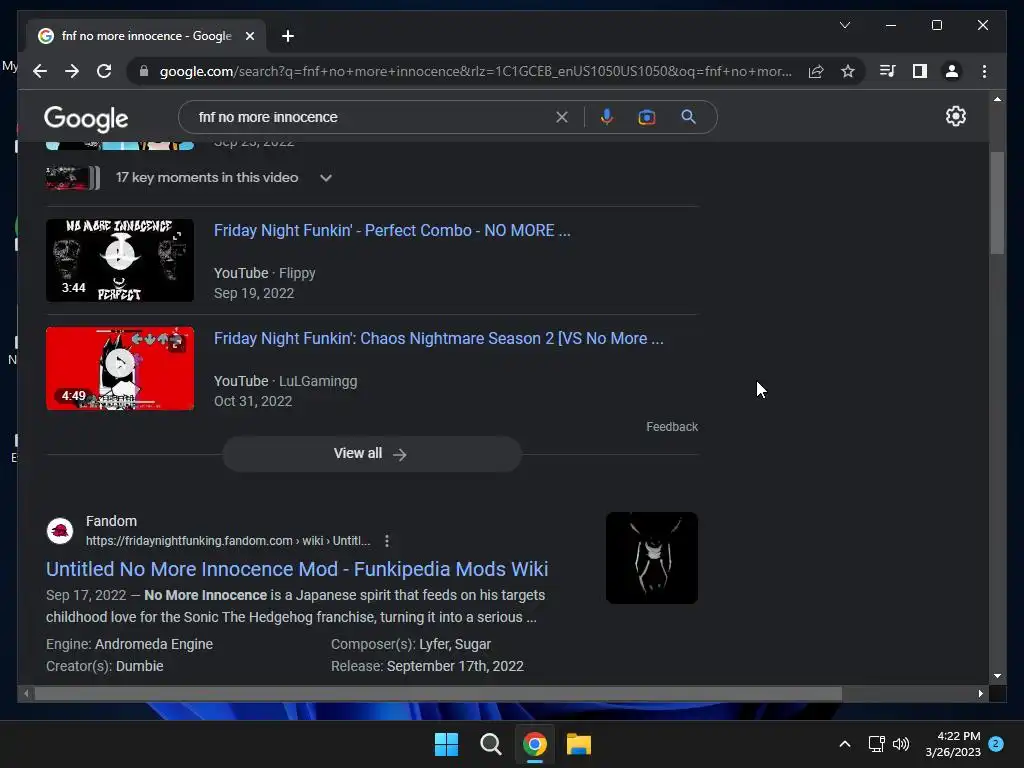This screenshot has width=1024, height=768.
Task: Open 'Untitled No More Innocence Mod' wiki result
Action: pos(296,569)
